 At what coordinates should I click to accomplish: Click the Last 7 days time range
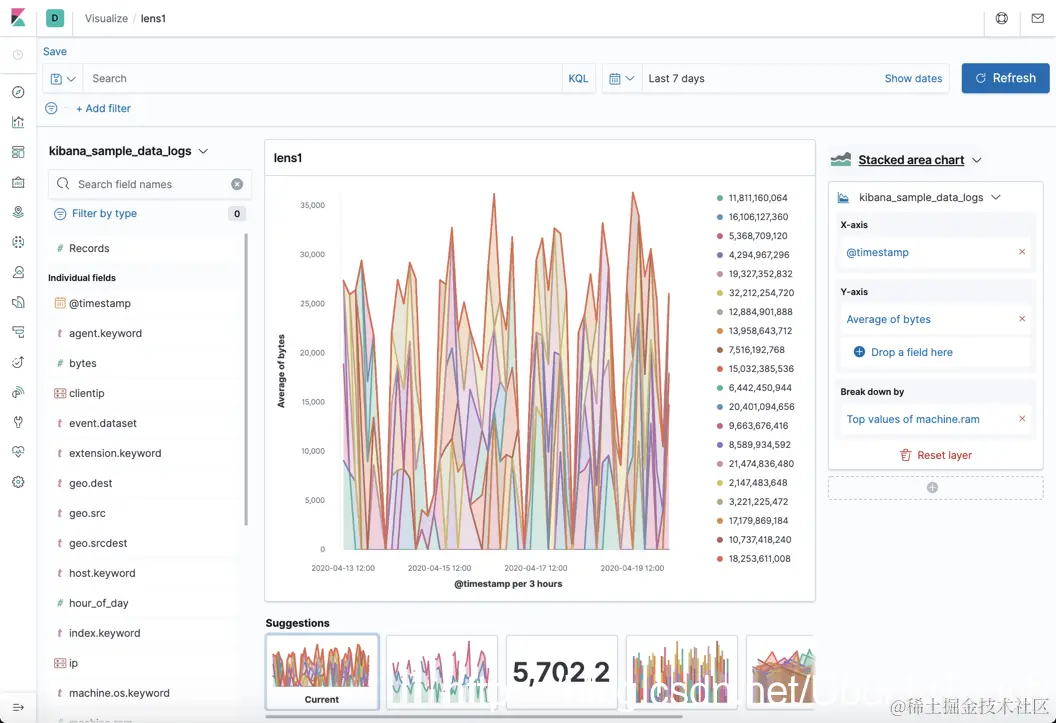coord(676,78)
